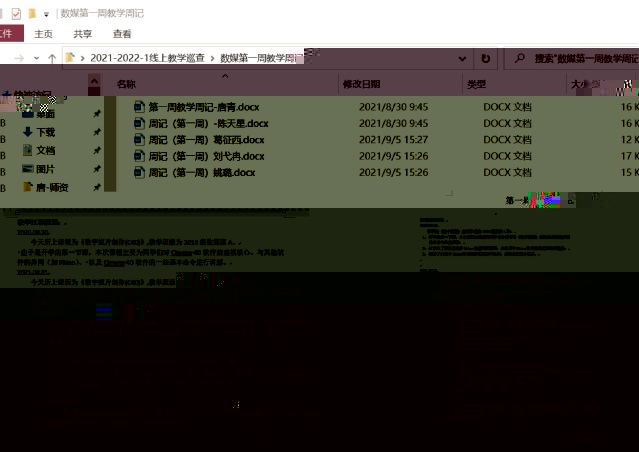Viewport: 639px width, 452px height.
Task: Select 周记（第一周）葛征西.docx file icon
Action: tap(139, 140)
